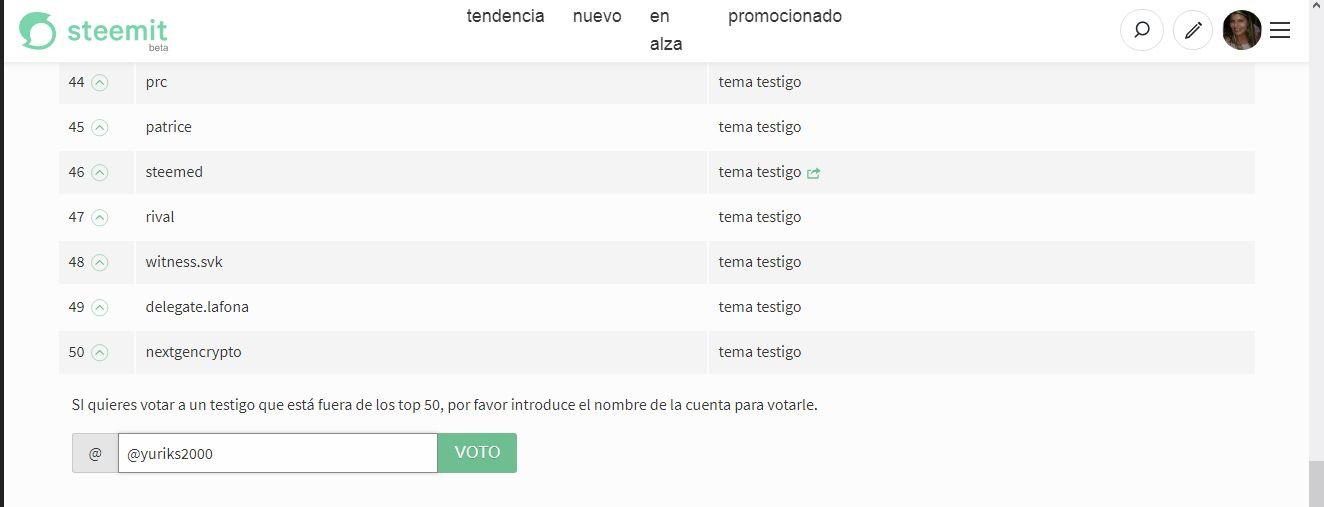This screenshot has height=507, width=1324.
Task: Click the Steemit logo icon
Action: [x=38, y=31]
